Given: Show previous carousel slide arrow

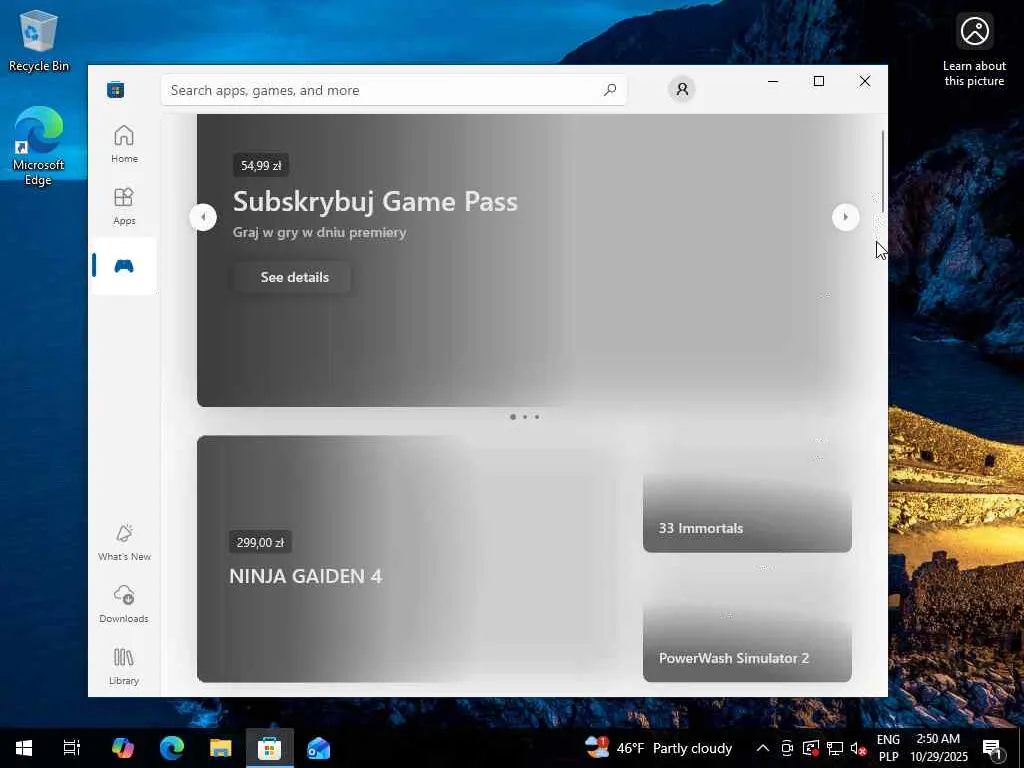Looking at the screenshot, I should coord(203,217).
